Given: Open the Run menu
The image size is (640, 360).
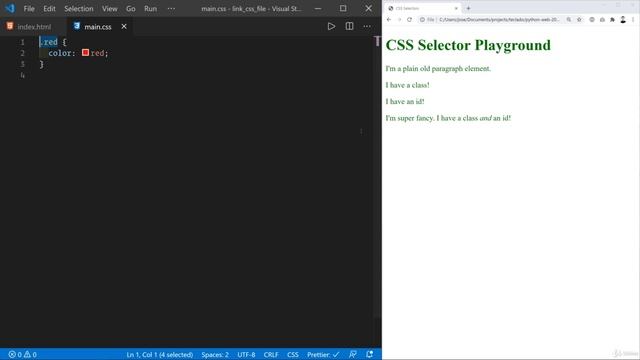Looking at the screenshot, I should pos(150,9).
